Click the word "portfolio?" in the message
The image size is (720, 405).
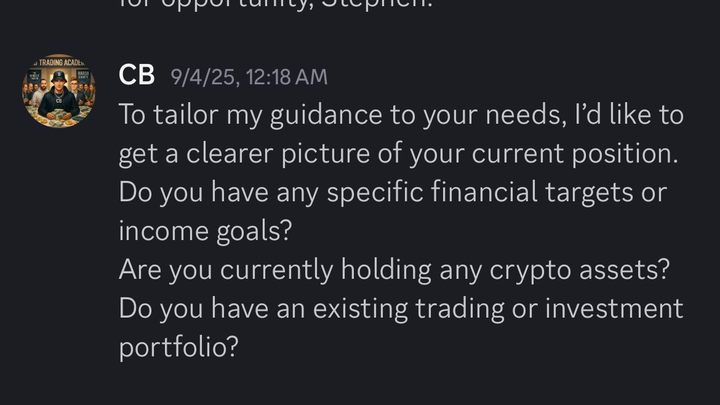178,347
